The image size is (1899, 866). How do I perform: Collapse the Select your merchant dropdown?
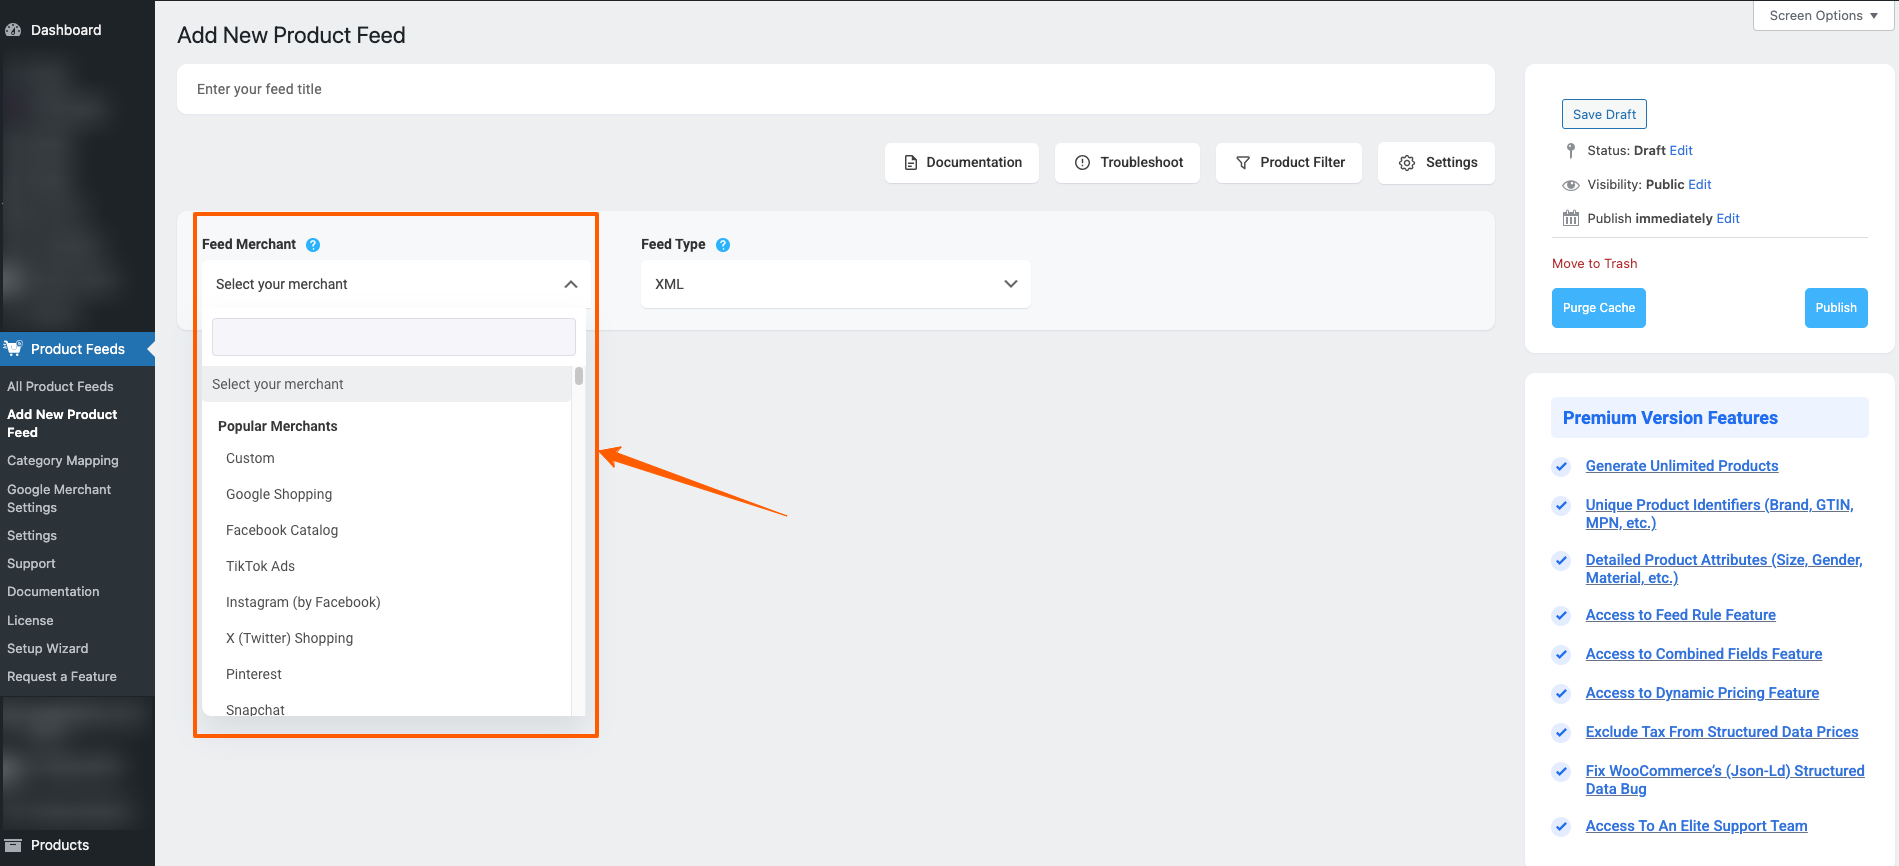coord(570,285)
